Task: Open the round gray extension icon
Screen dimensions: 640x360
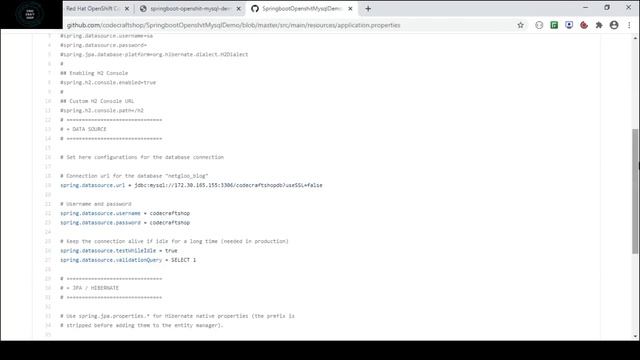Action: [x=539, y=25]
